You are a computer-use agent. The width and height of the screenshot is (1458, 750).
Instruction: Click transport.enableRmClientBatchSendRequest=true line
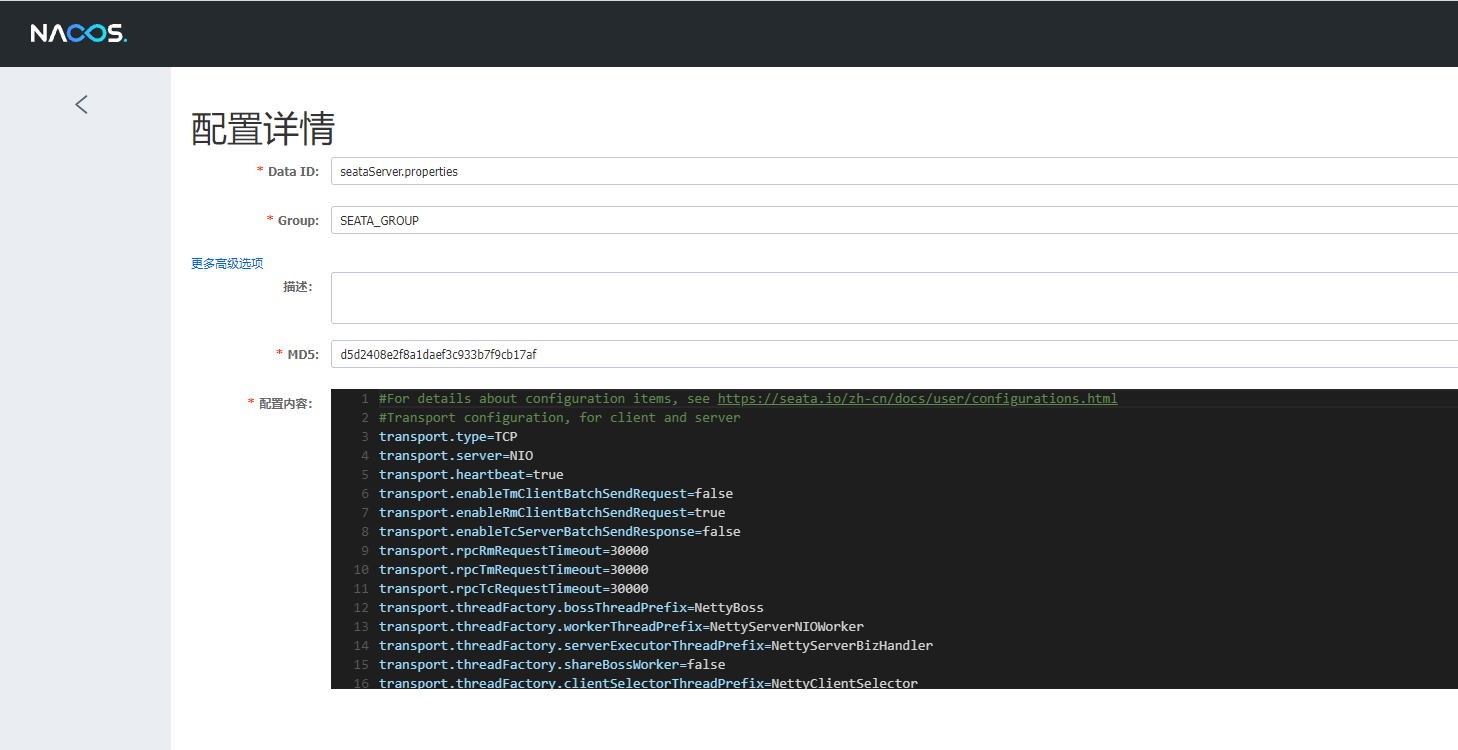552,513
